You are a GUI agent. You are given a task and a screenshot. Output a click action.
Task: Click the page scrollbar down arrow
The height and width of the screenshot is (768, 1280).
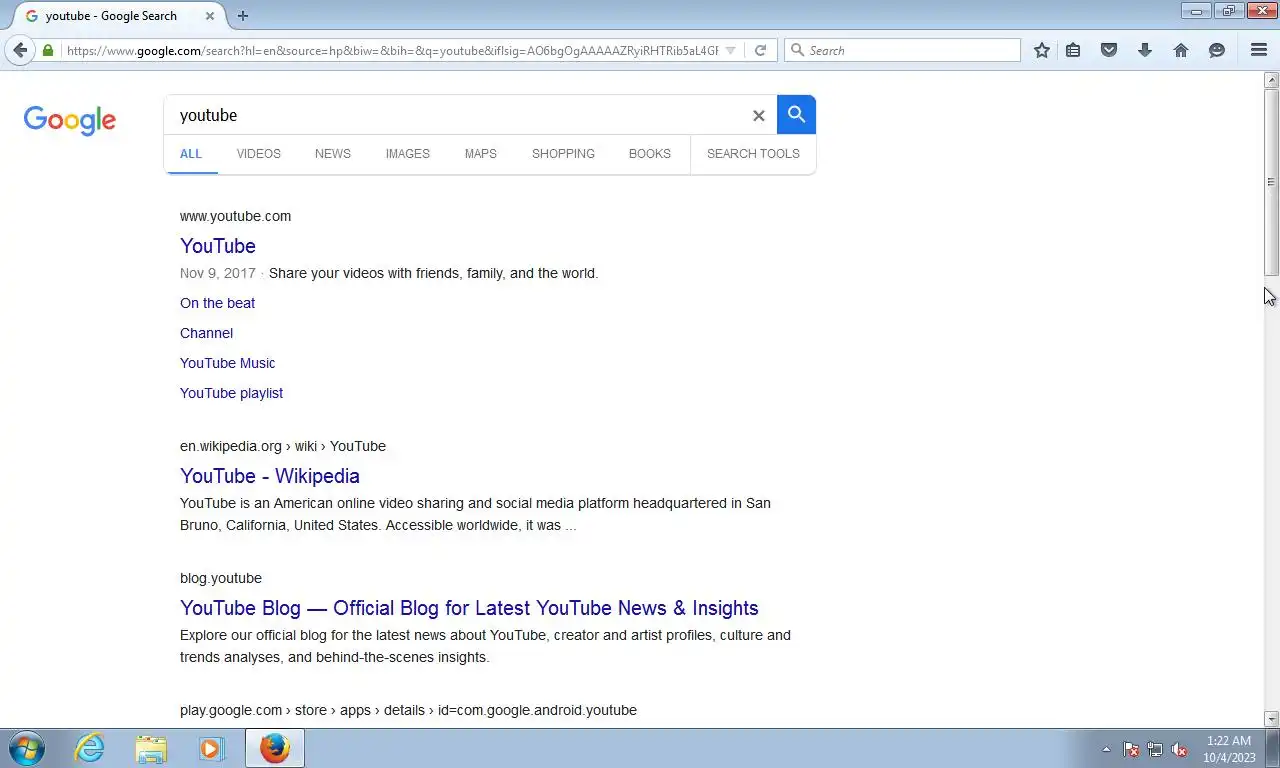coord(1272,719)
